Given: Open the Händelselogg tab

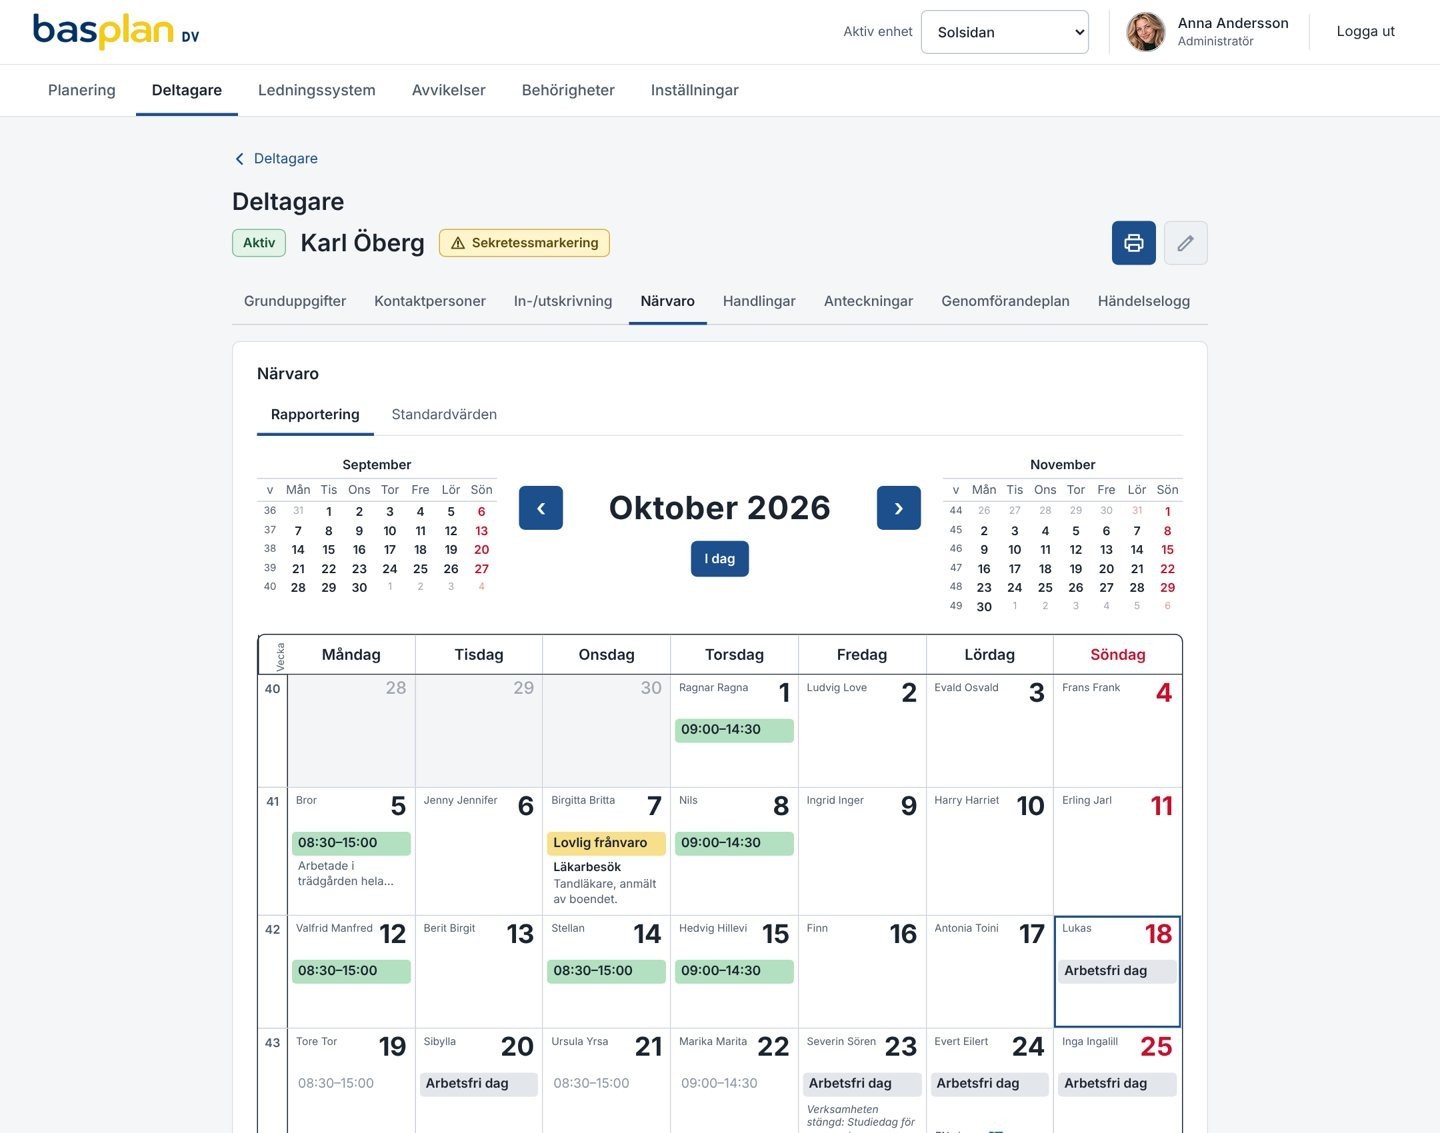Looking at the screenshot, I should (1143, 301).
